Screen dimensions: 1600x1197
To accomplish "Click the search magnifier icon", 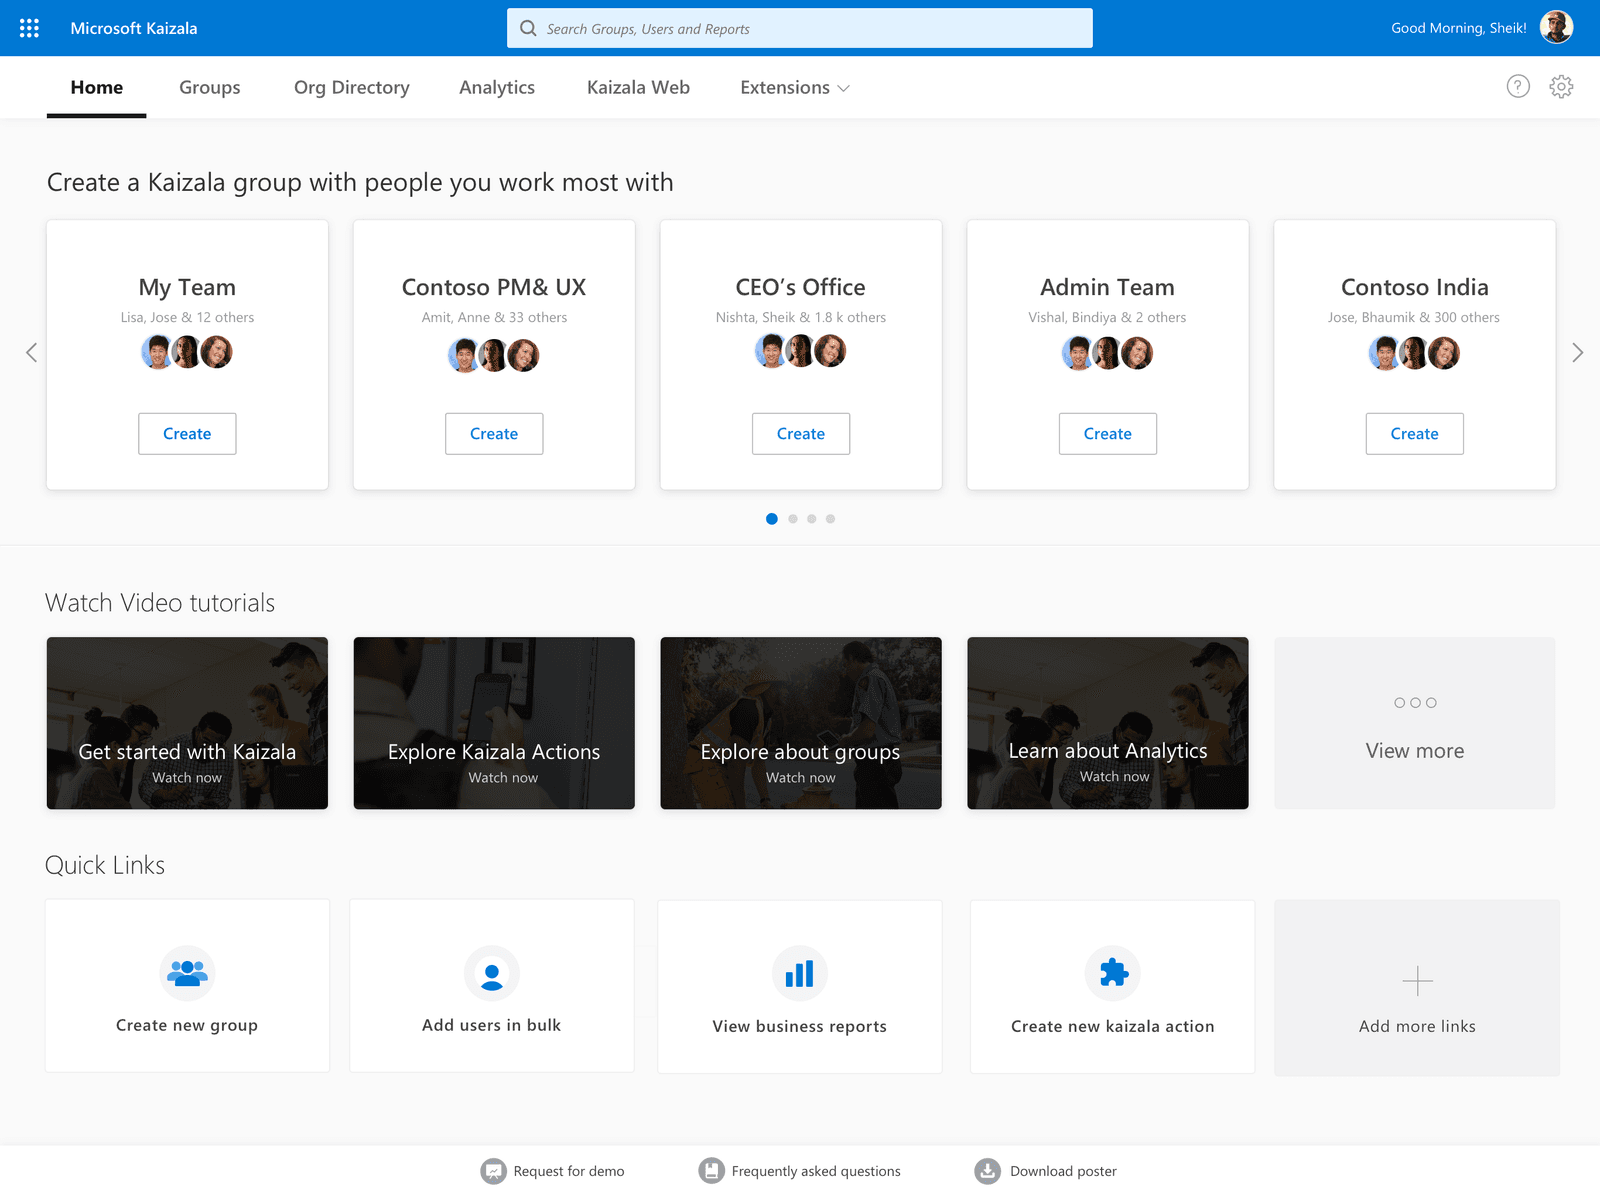I will (528, 28).
